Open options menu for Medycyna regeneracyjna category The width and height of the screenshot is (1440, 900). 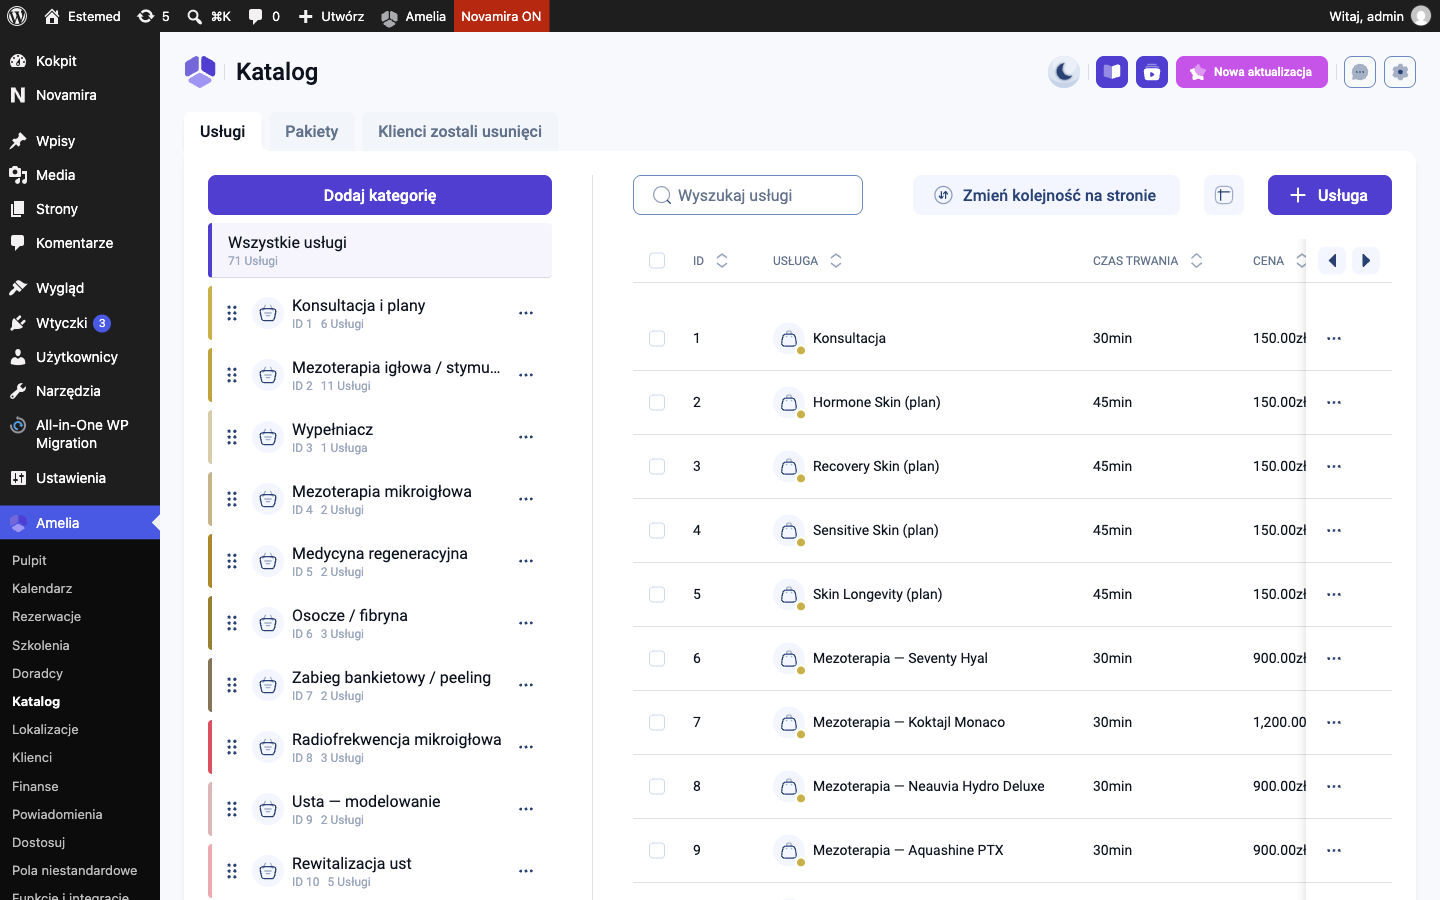tap(526, 561)
